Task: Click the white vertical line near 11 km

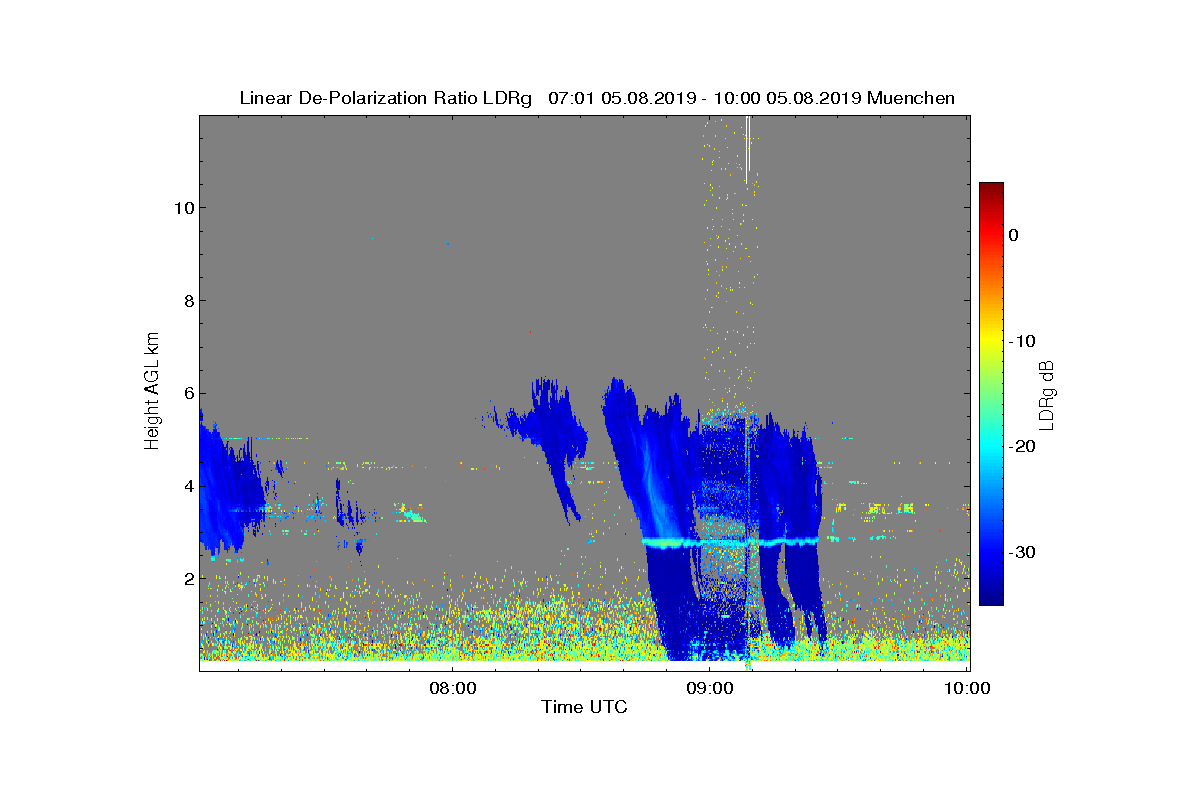Action: [x=748, y=149]
